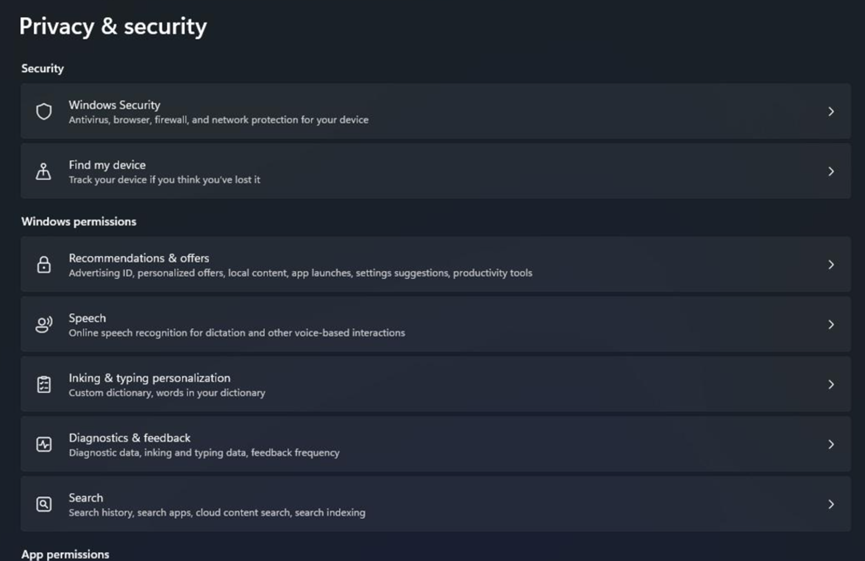Click the chevron for Recommendations & offers
Screen dimensions: 865x561
coord(831,265)
